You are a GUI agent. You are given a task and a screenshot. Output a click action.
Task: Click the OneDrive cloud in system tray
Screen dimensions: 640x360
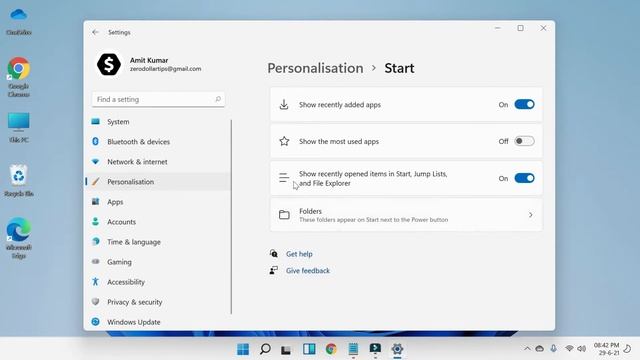540,349
